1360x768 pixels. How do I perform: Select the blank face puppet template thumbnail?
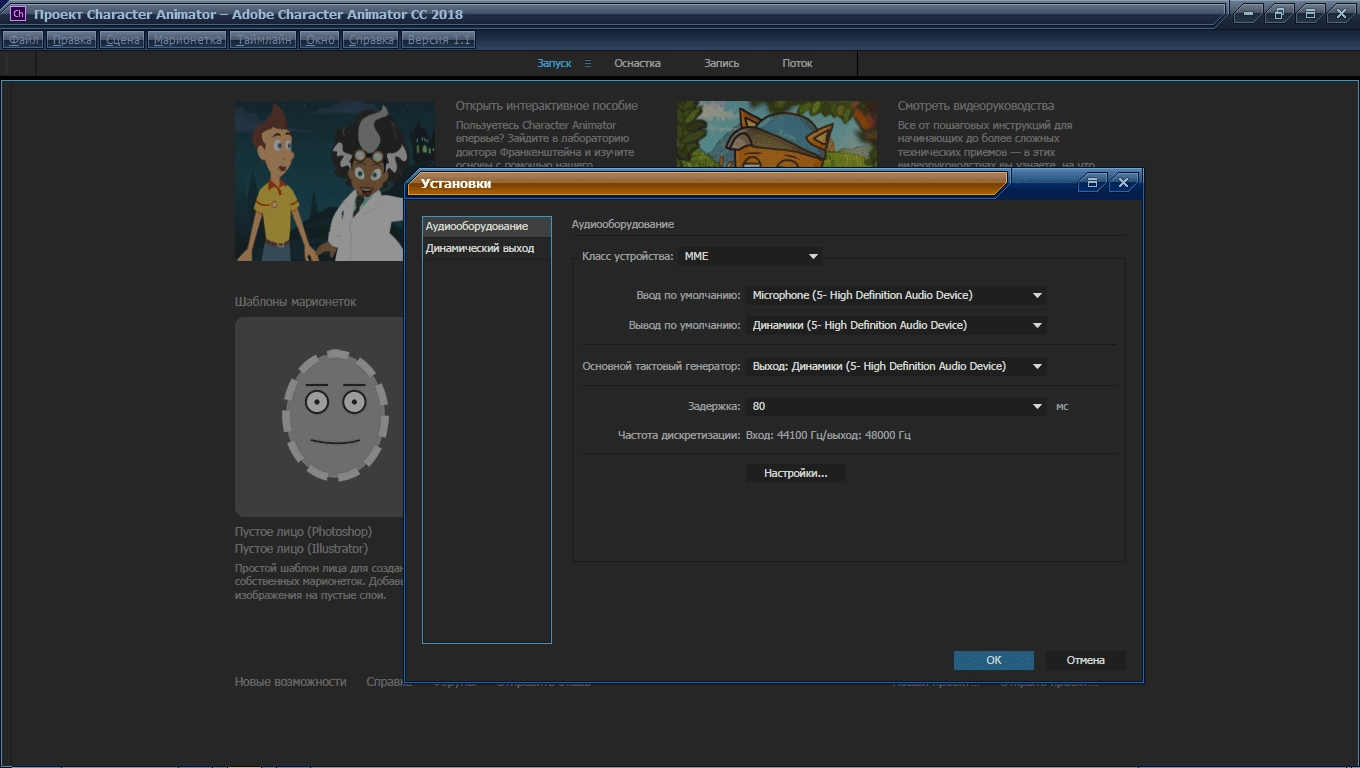point(319,417)
